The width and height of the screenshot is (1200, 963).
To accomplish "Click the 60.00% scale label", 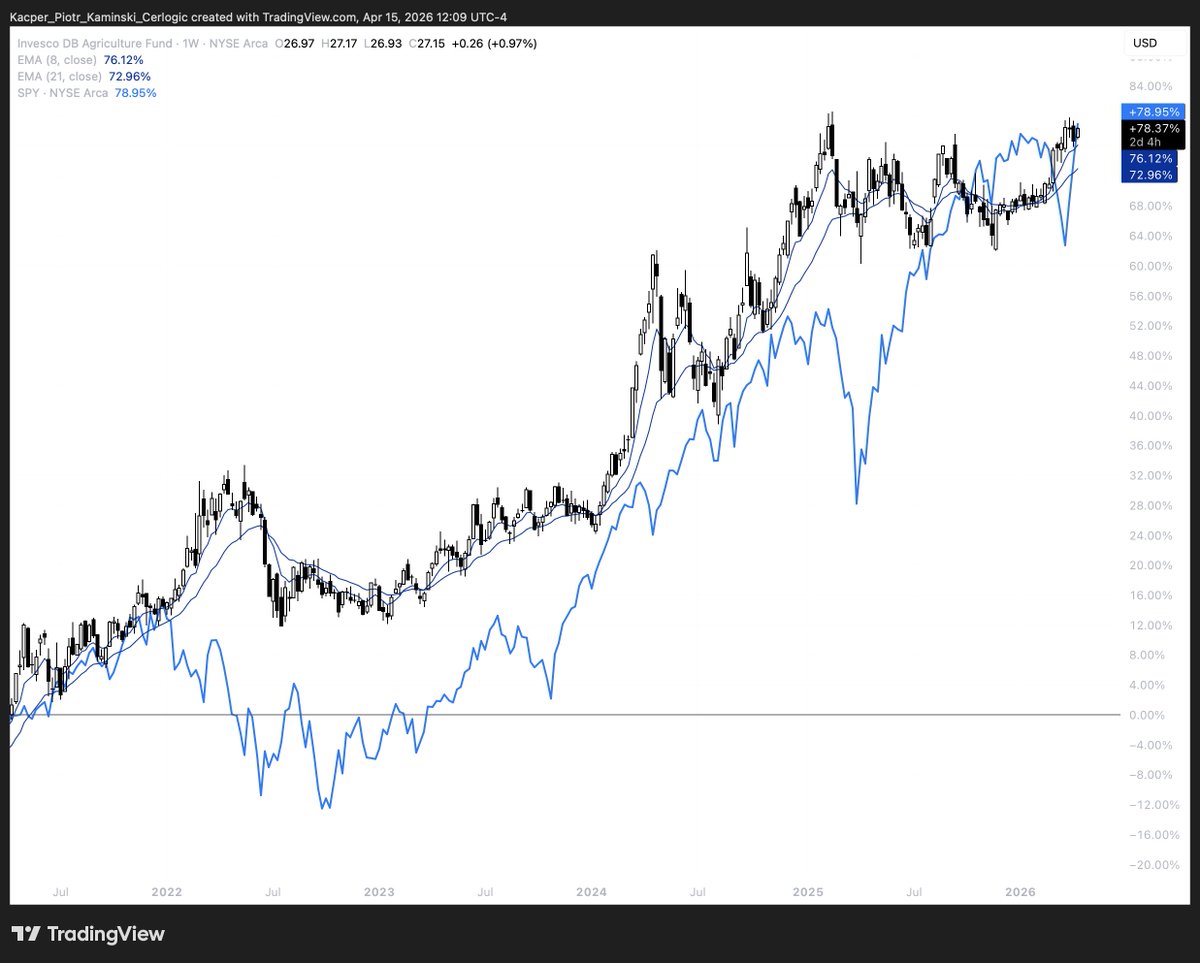I will click(1150, 266).
